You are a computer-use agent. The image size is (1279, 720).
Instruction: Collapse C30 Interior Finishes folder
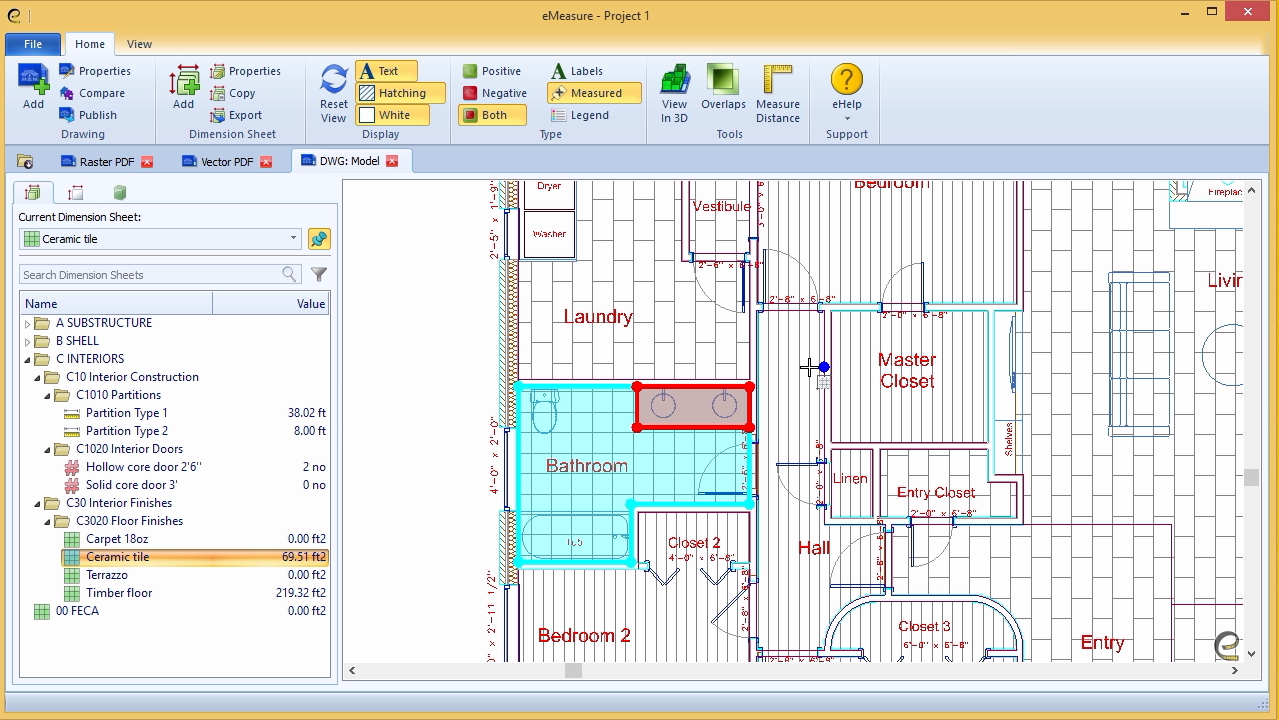pos(37,503)
